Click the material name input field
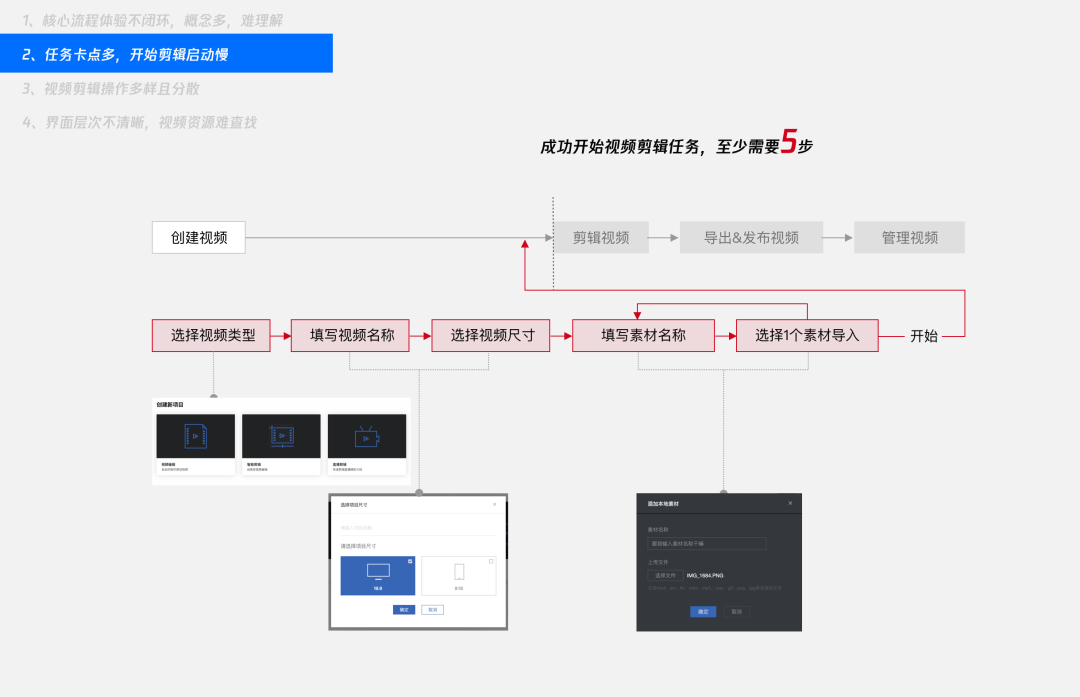 click(x=707, y=543)
